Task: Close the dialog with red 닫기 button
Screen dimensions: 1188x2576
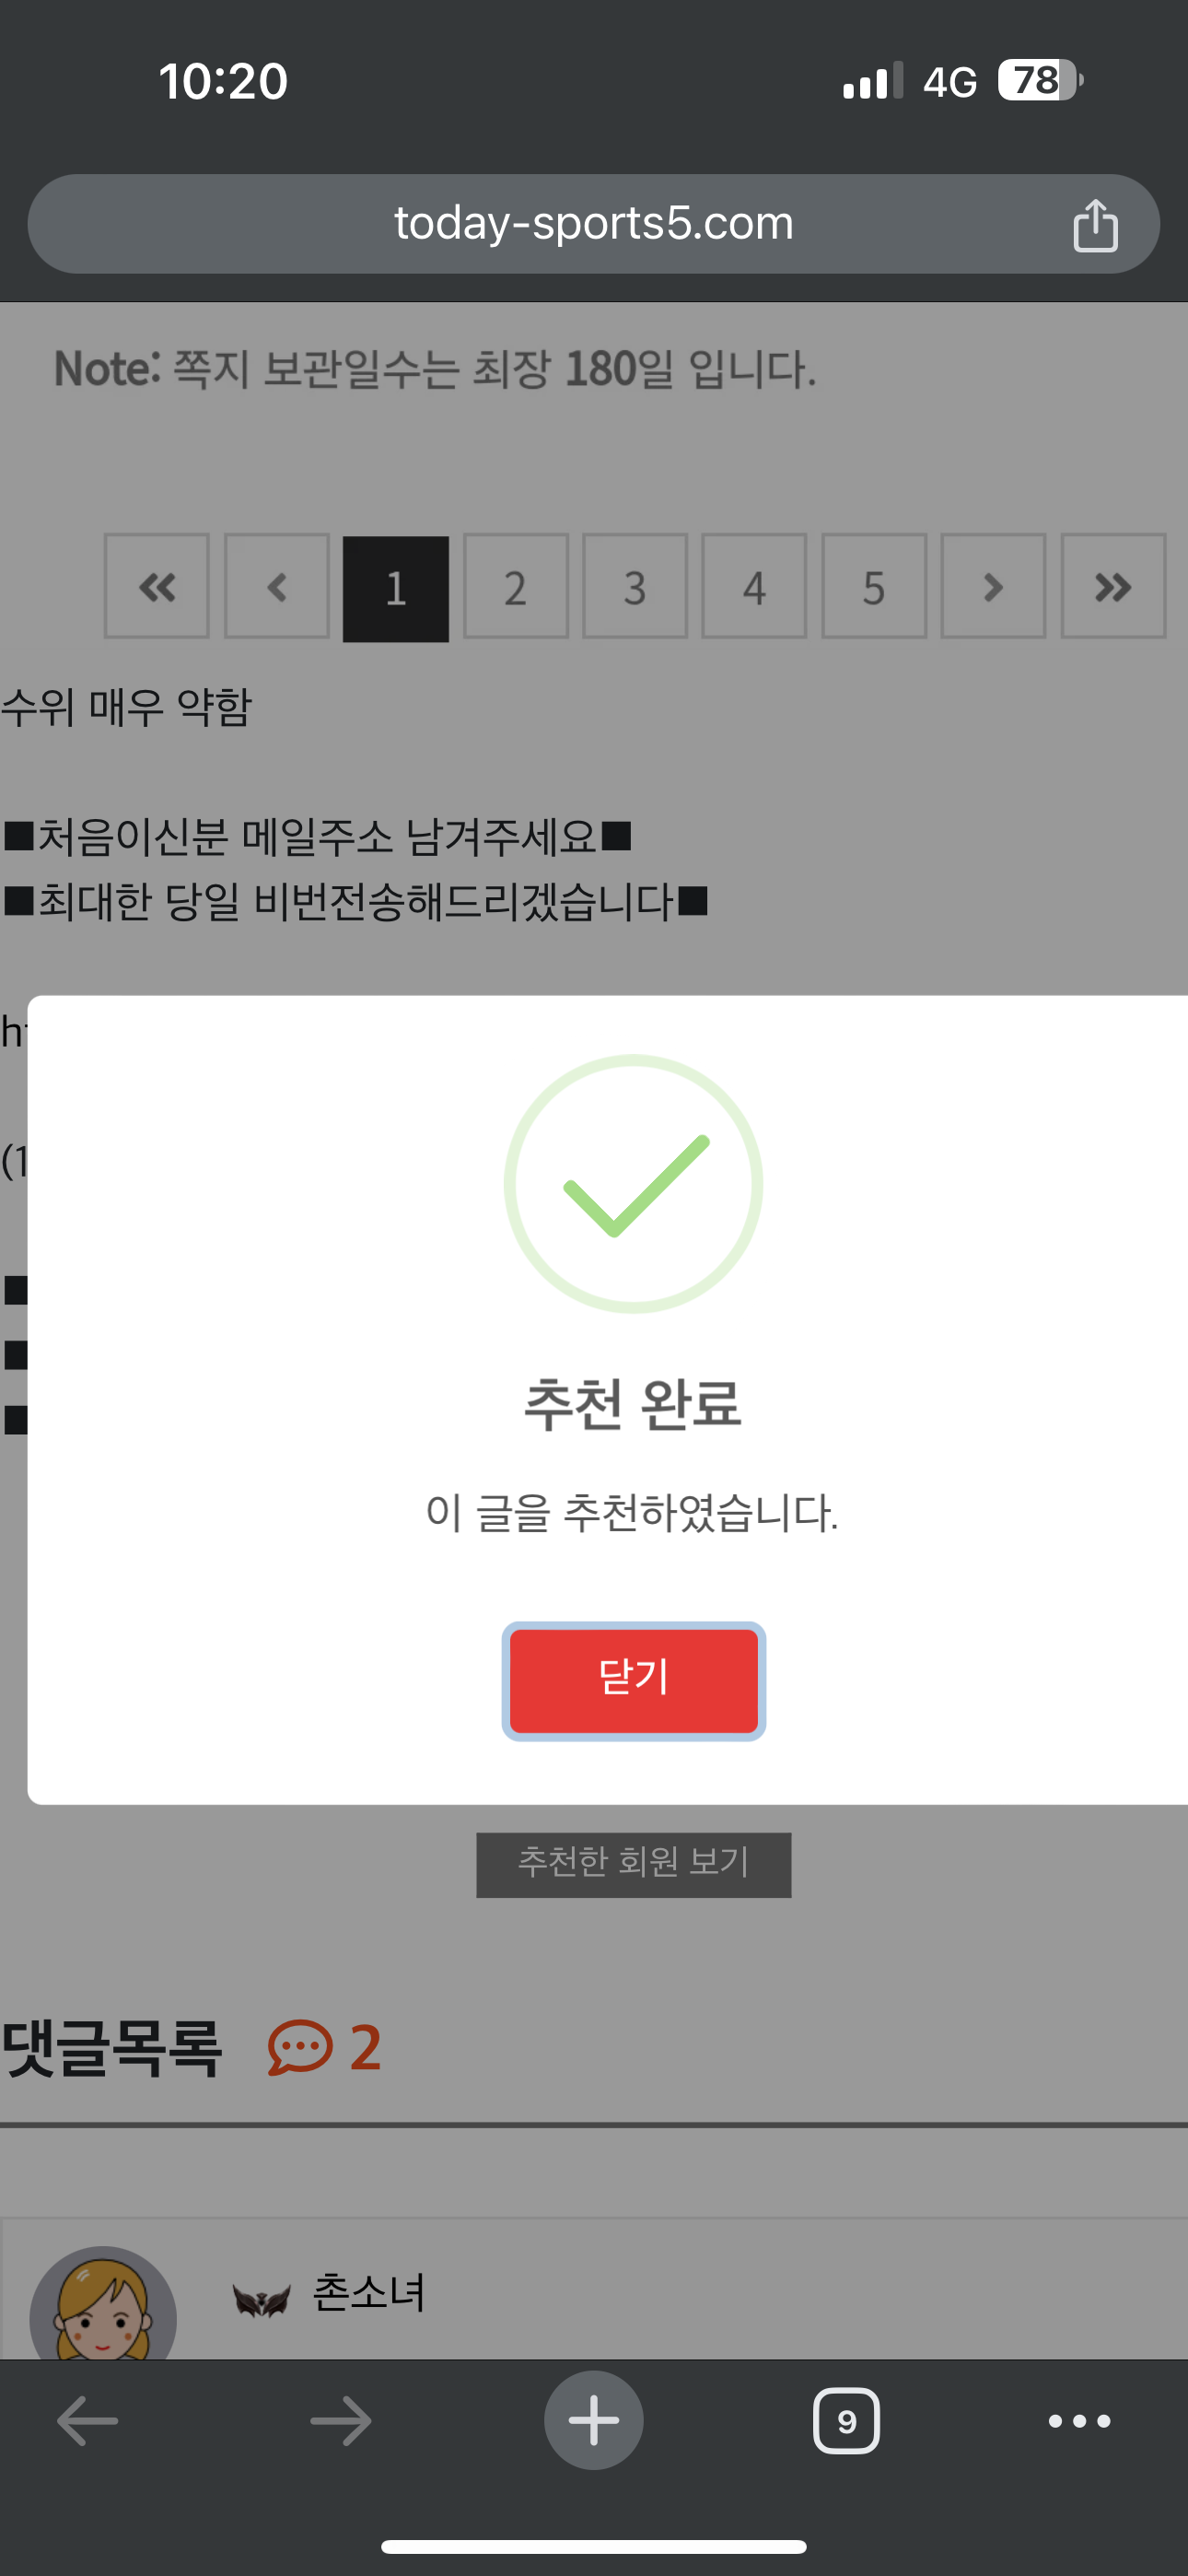Action: tap(634, 1680)
